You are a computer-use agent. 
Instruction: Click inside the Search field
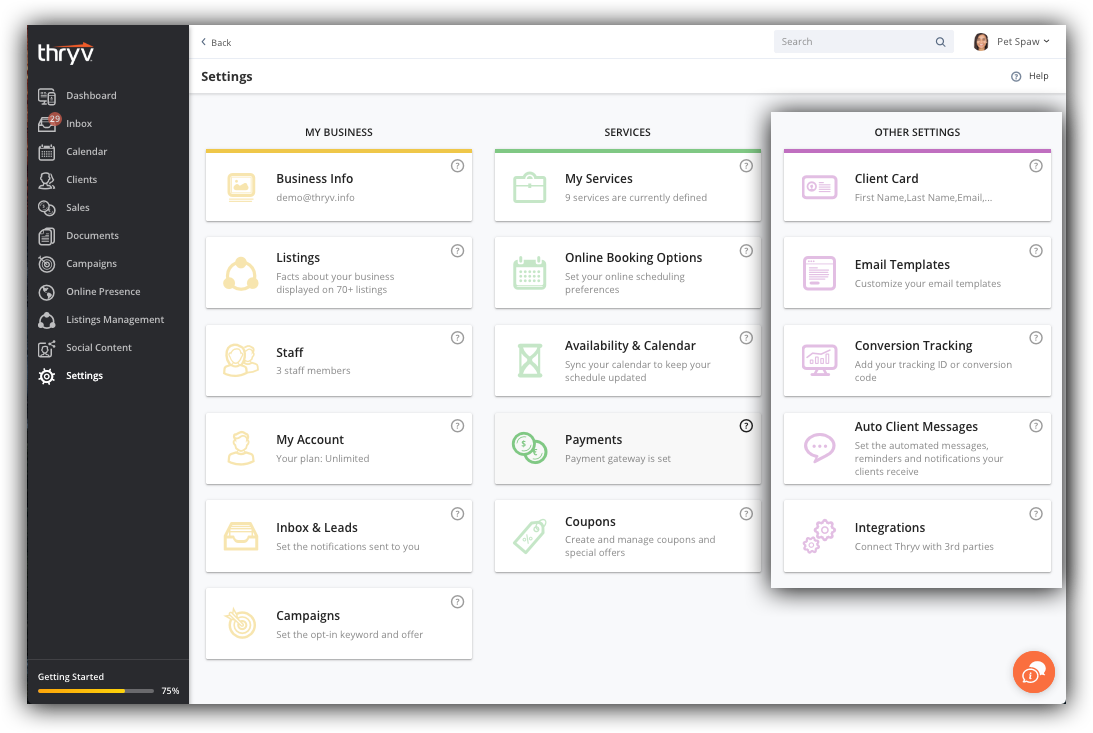click(x=863, y=42)
